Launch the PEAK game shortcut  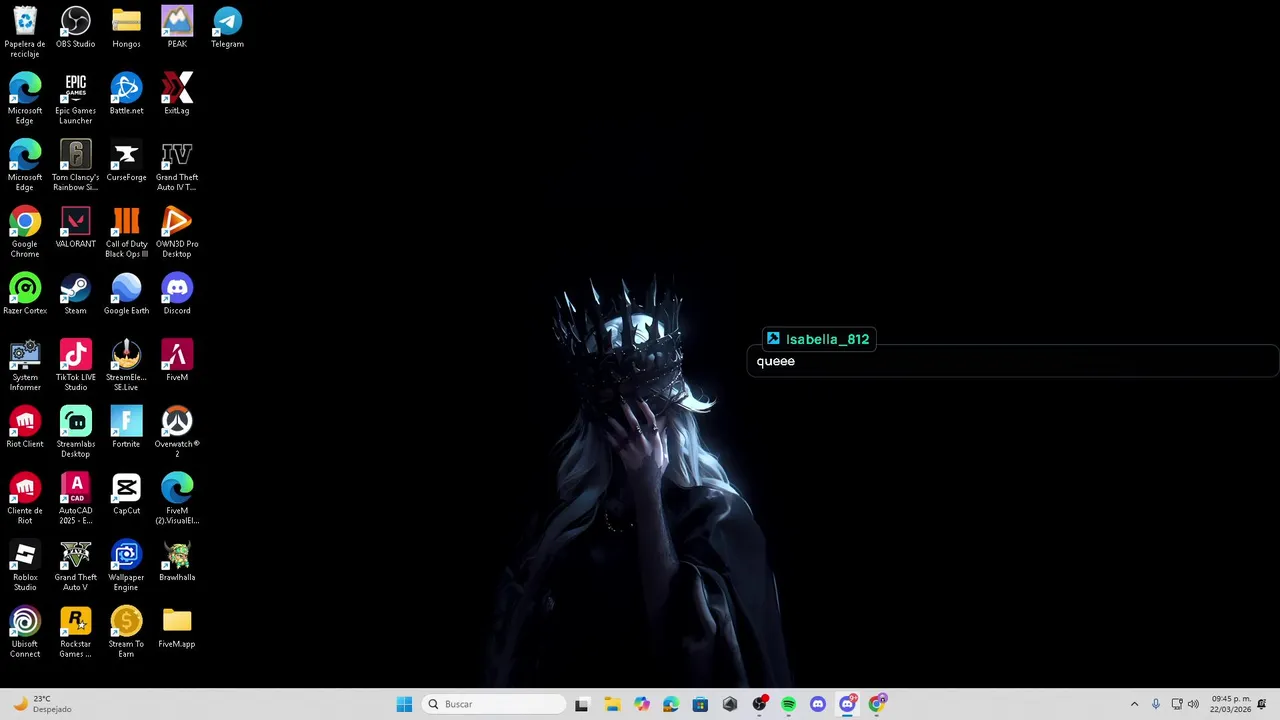177,28
